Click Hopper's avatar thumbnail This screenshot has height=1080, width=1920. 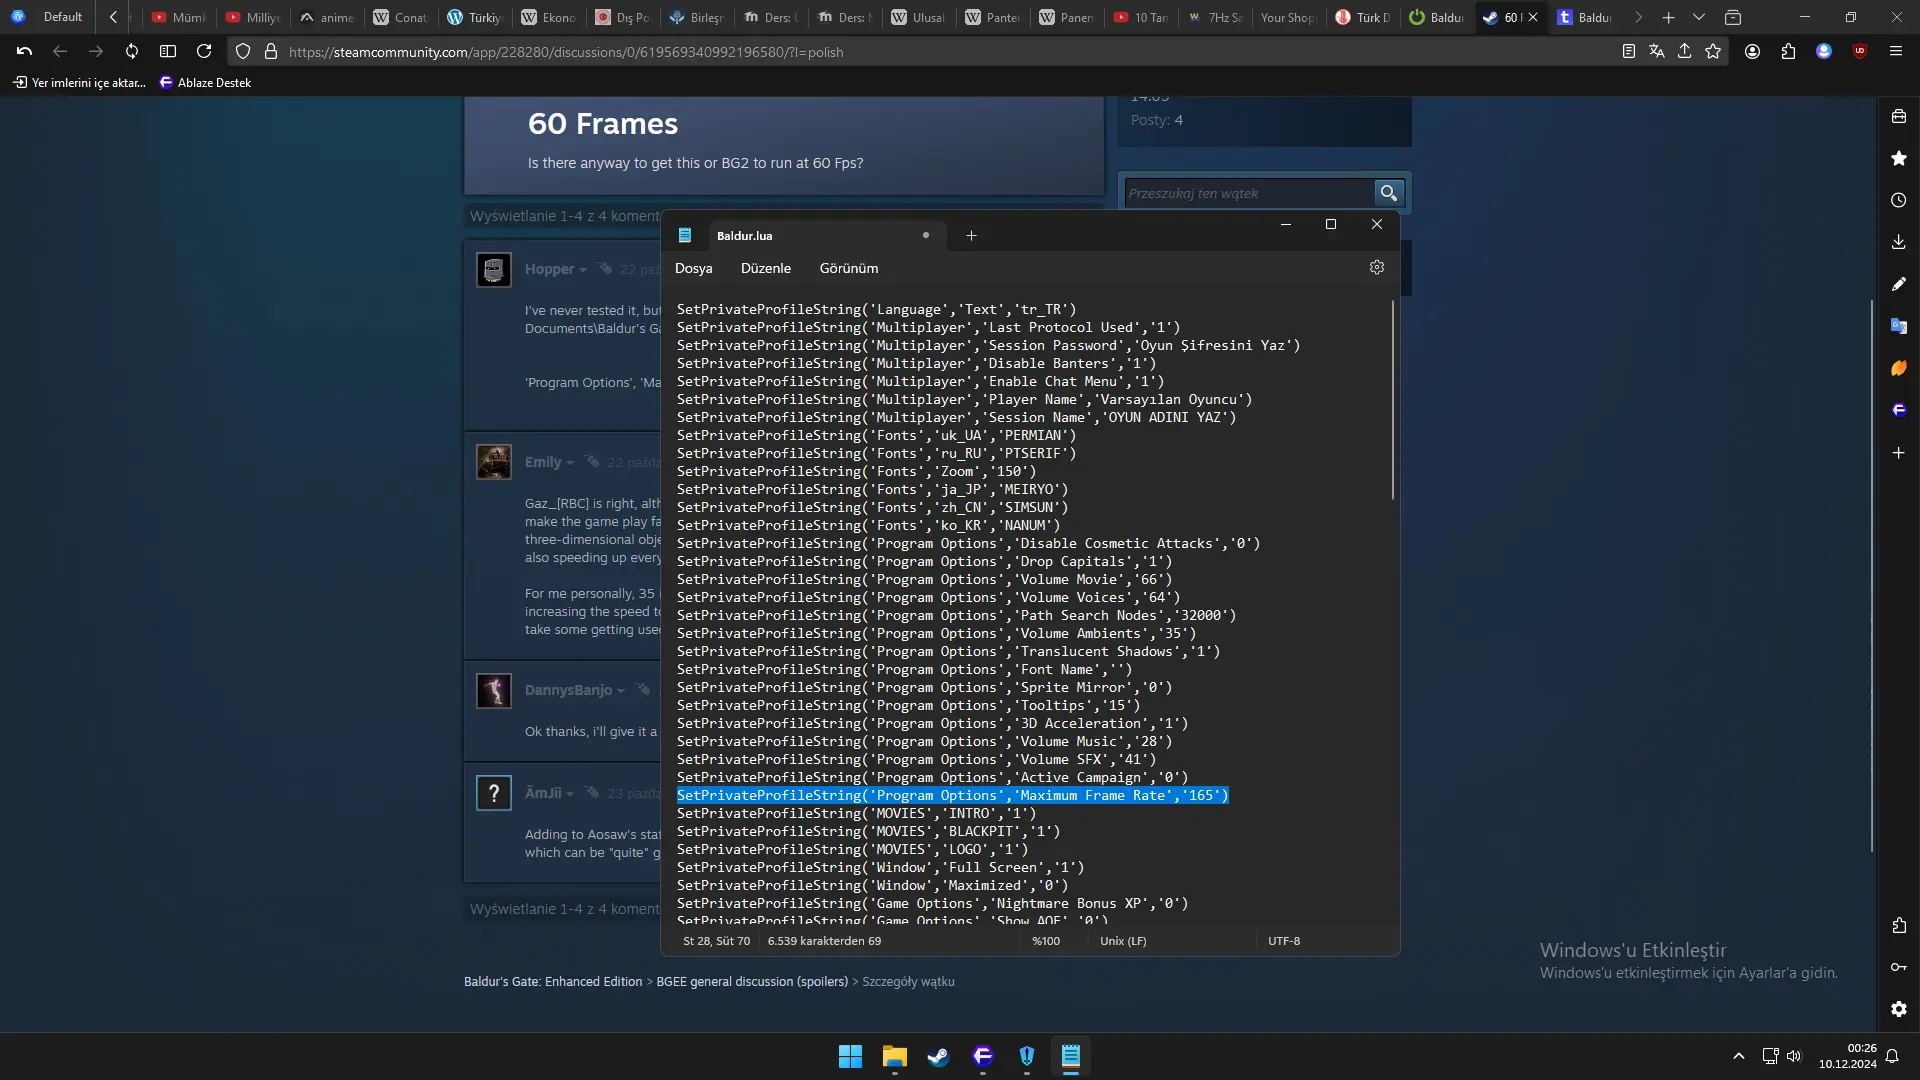(494, 270)
